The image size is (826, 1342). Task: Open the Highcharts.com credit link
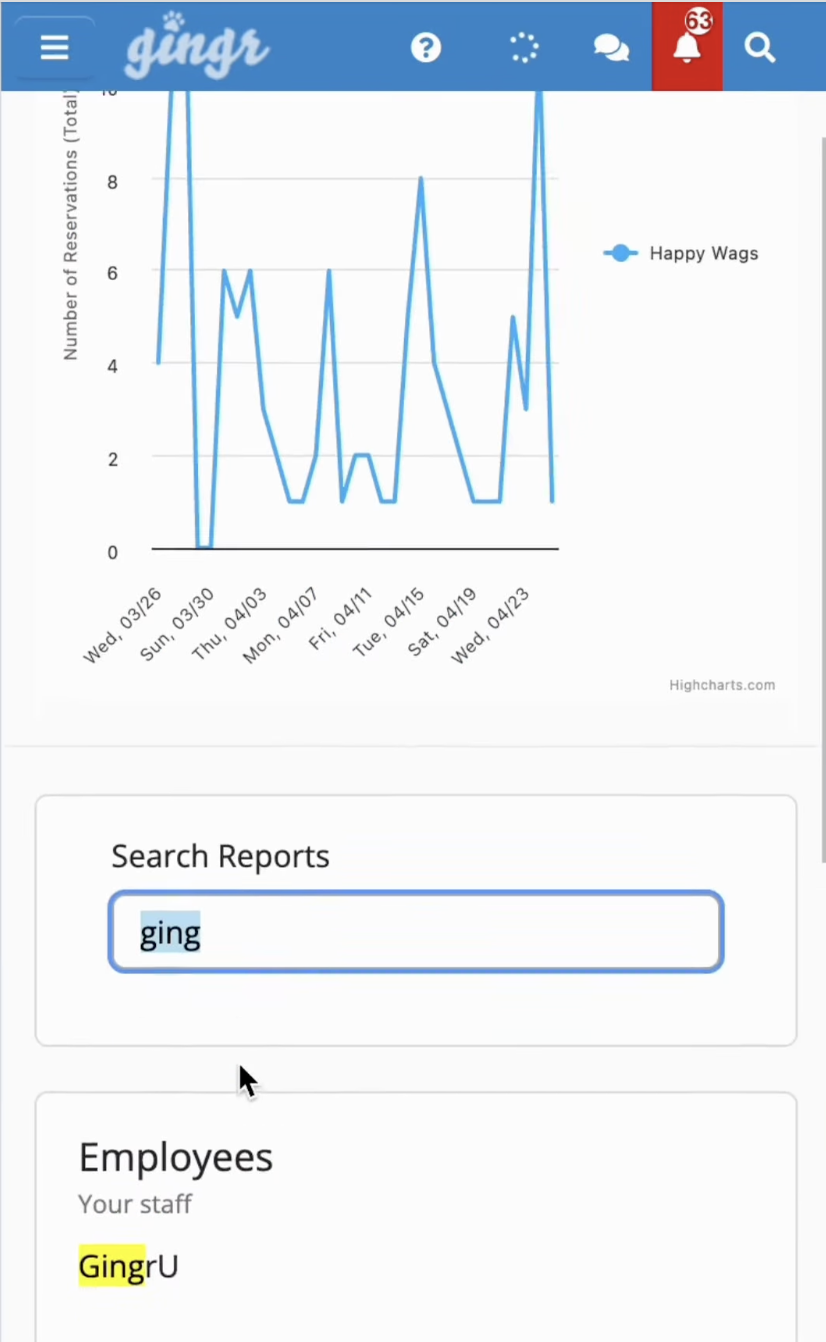click(722, 685)
